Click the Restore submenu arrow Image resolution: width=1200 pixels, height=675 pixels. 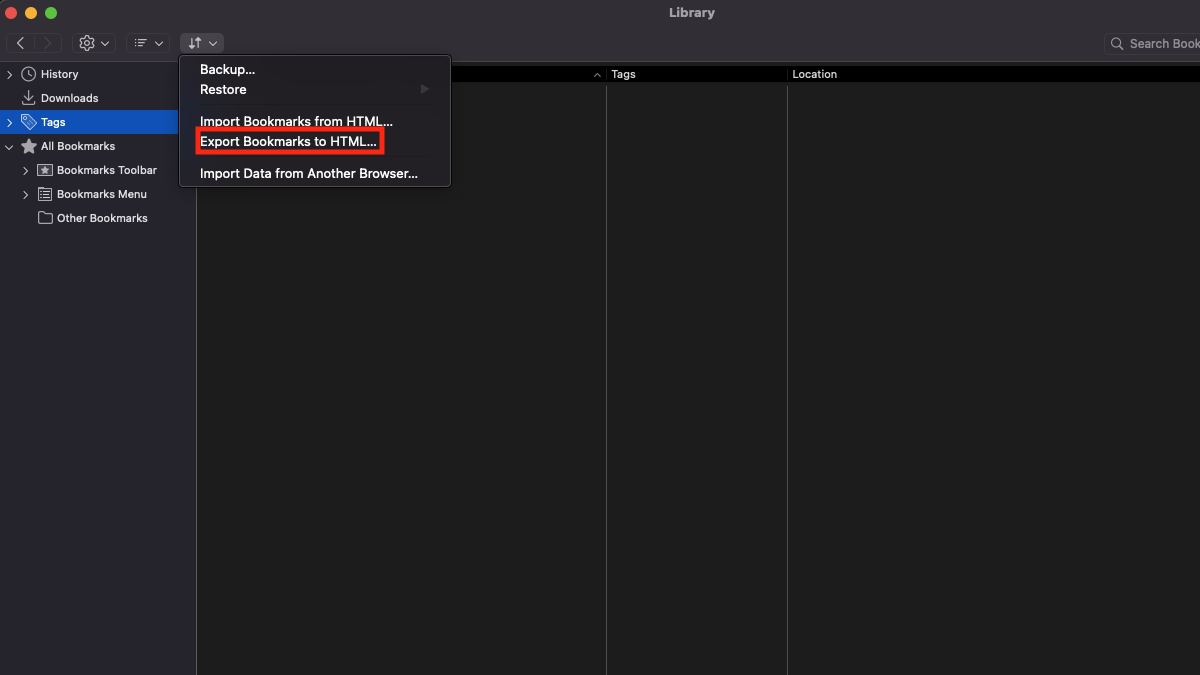pos(424,90)
